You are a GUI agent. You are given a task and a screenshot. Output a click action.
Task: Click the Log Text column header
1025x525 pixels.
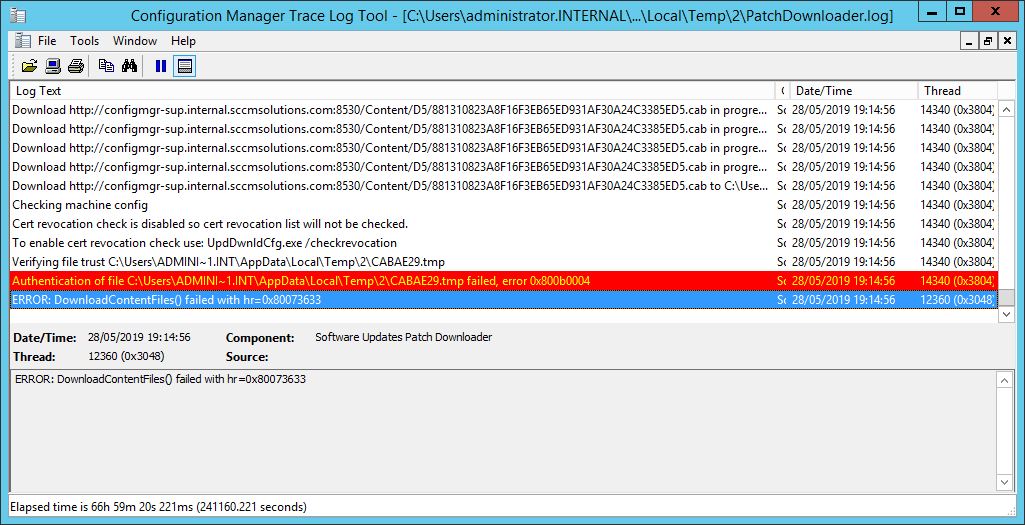coord(393,91)
